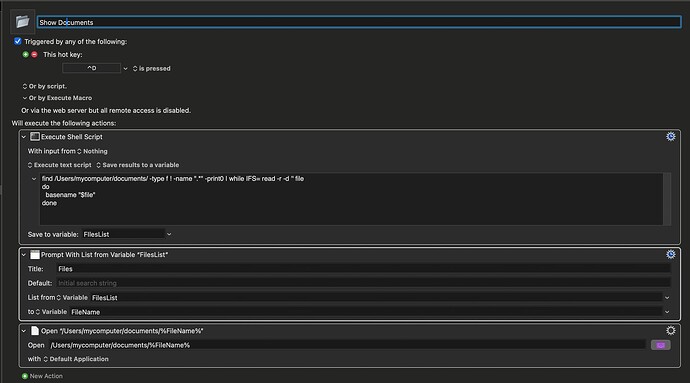Click the List from variable FilesList field
The width and height of the screenshot is (690, 383).
[x=376, y=298]
